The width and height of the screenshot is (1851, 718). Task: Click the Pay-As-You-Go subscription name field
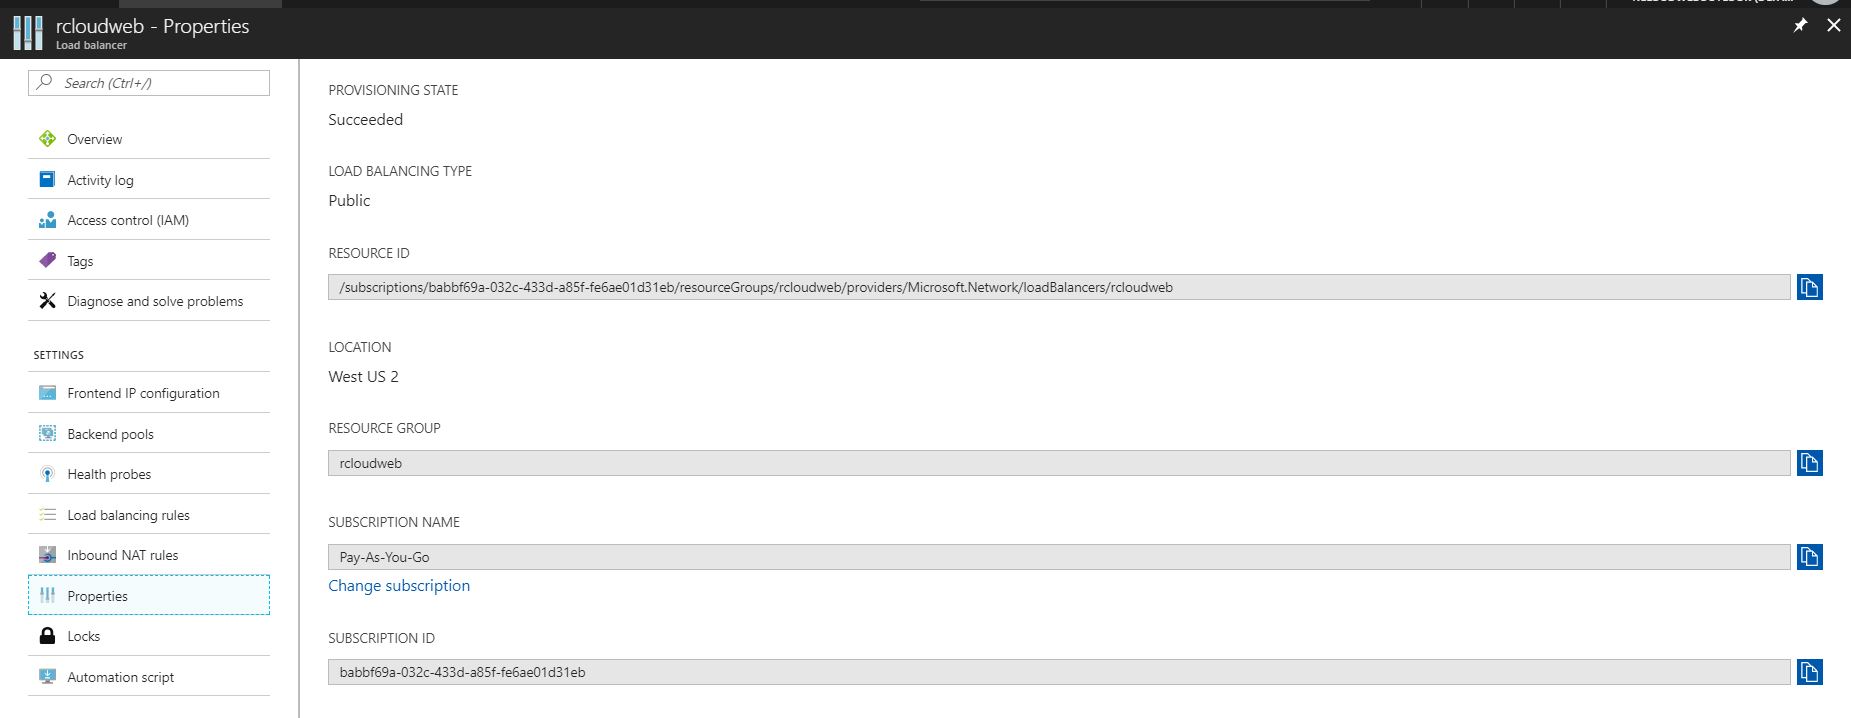[x=1059, y=557]
